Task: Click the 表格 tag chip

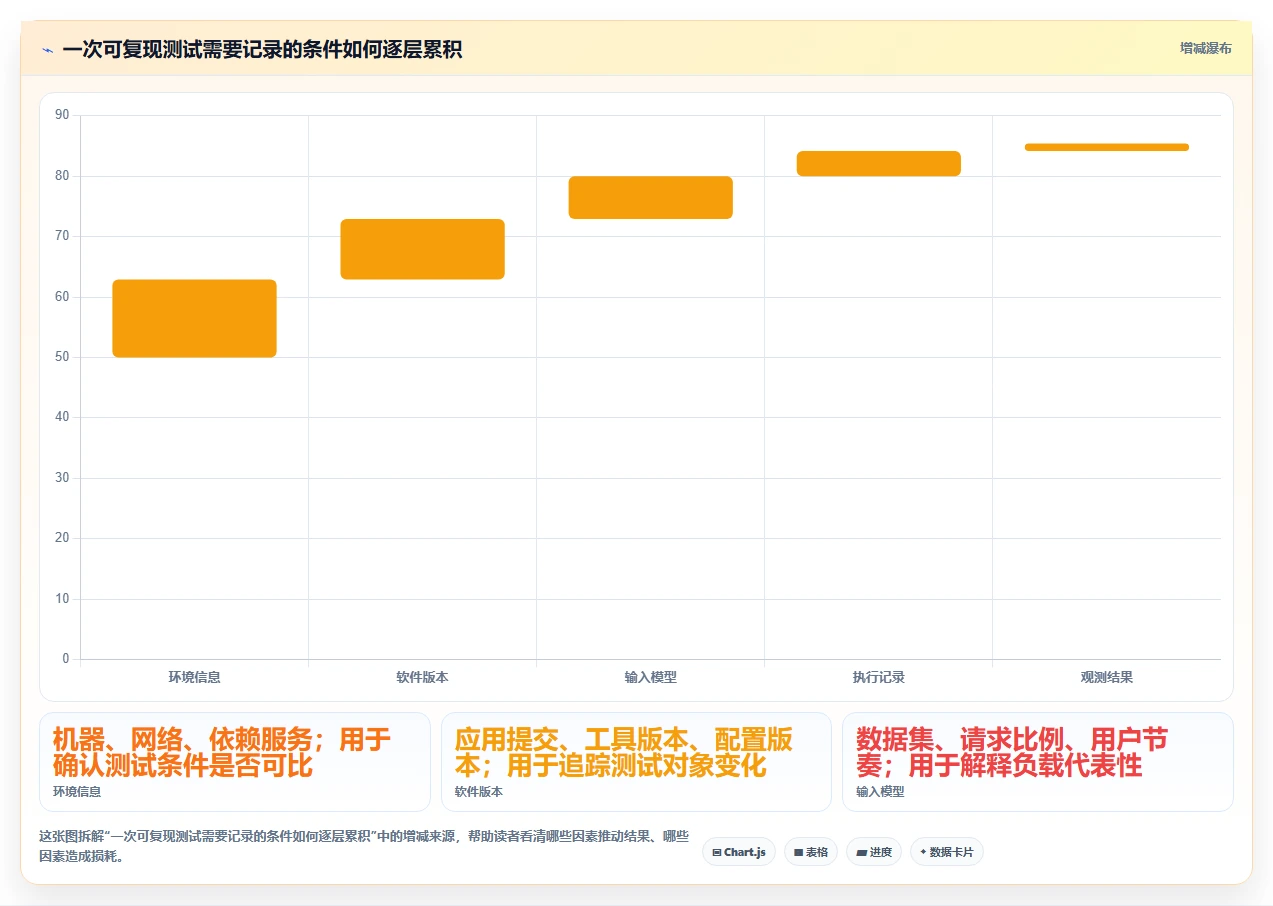Action: click(810, 852)
